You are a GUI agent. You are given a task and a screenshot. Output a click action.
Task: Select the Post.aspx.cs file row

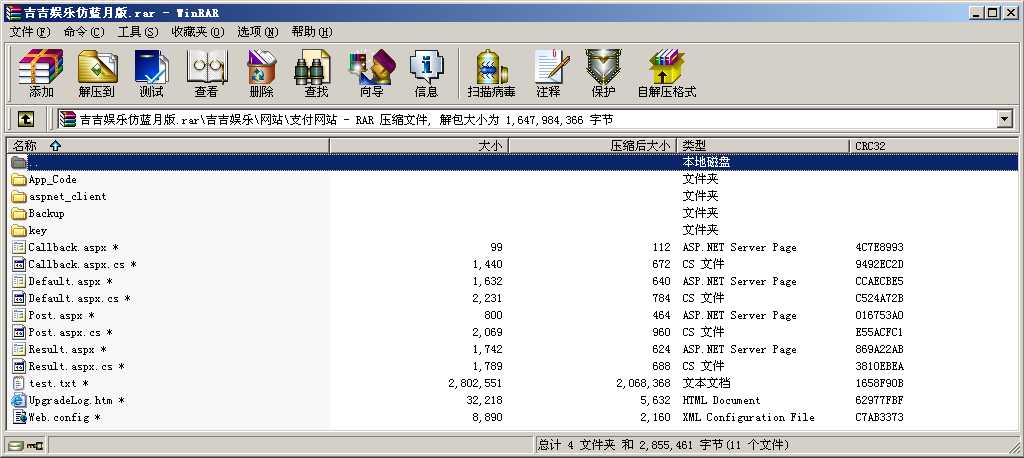[513, 333]
